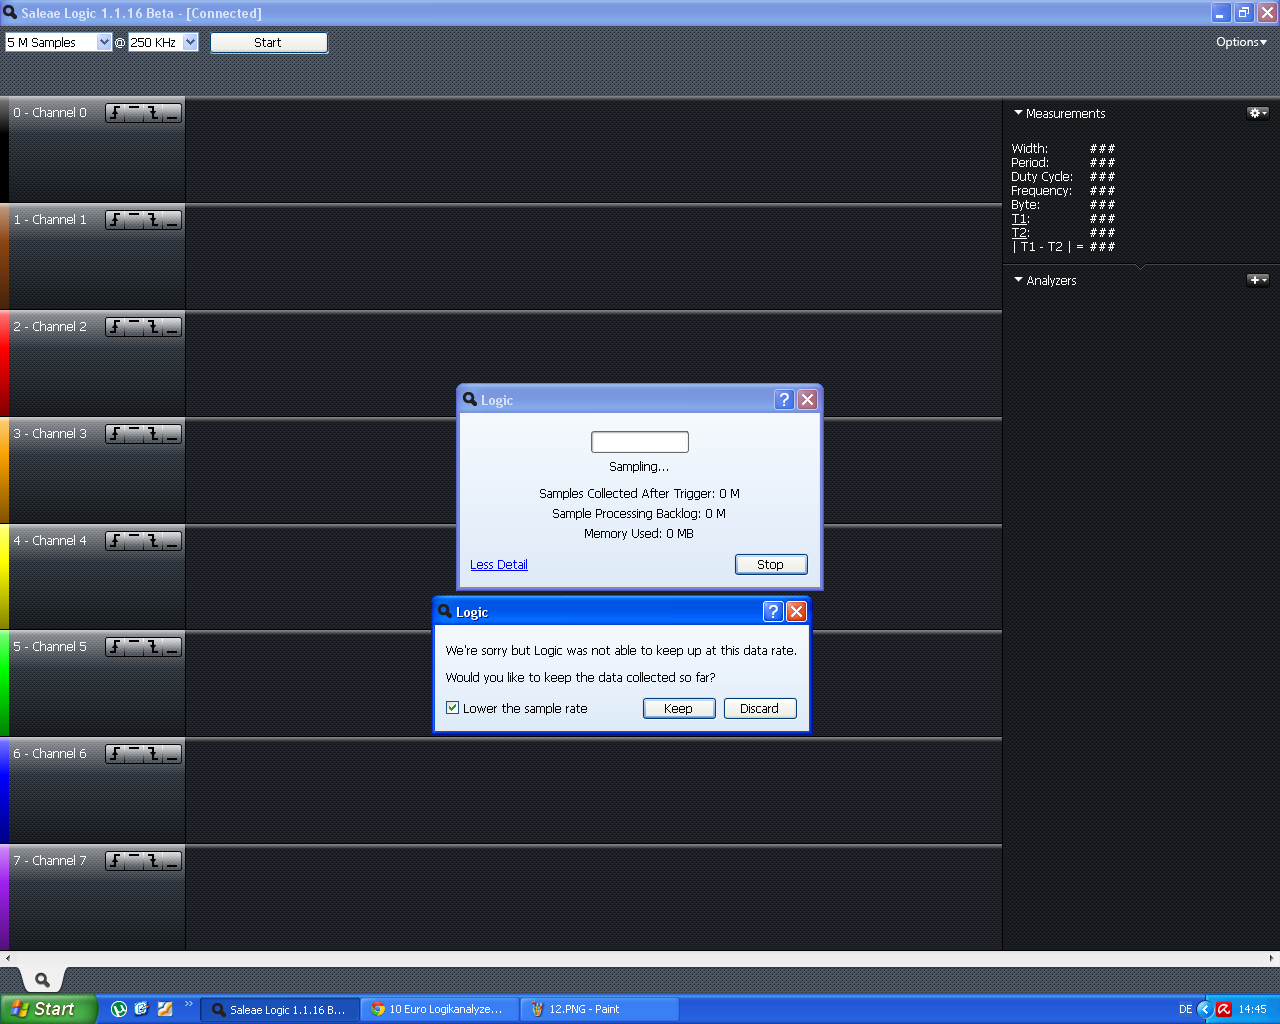
Task: Click the Duty Cycle measurement label
Action: coord(1042,177)
